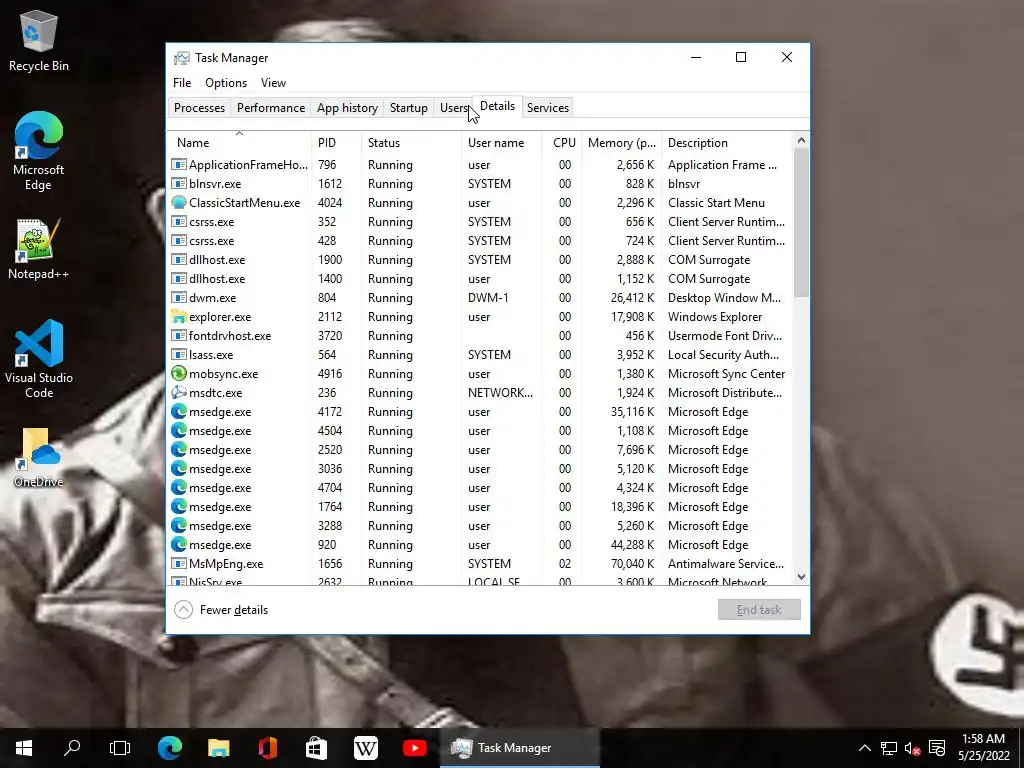Viewport: 1024px width, 768px height.
Task: Select the lsass.exe row
Action: click(480, 355)
